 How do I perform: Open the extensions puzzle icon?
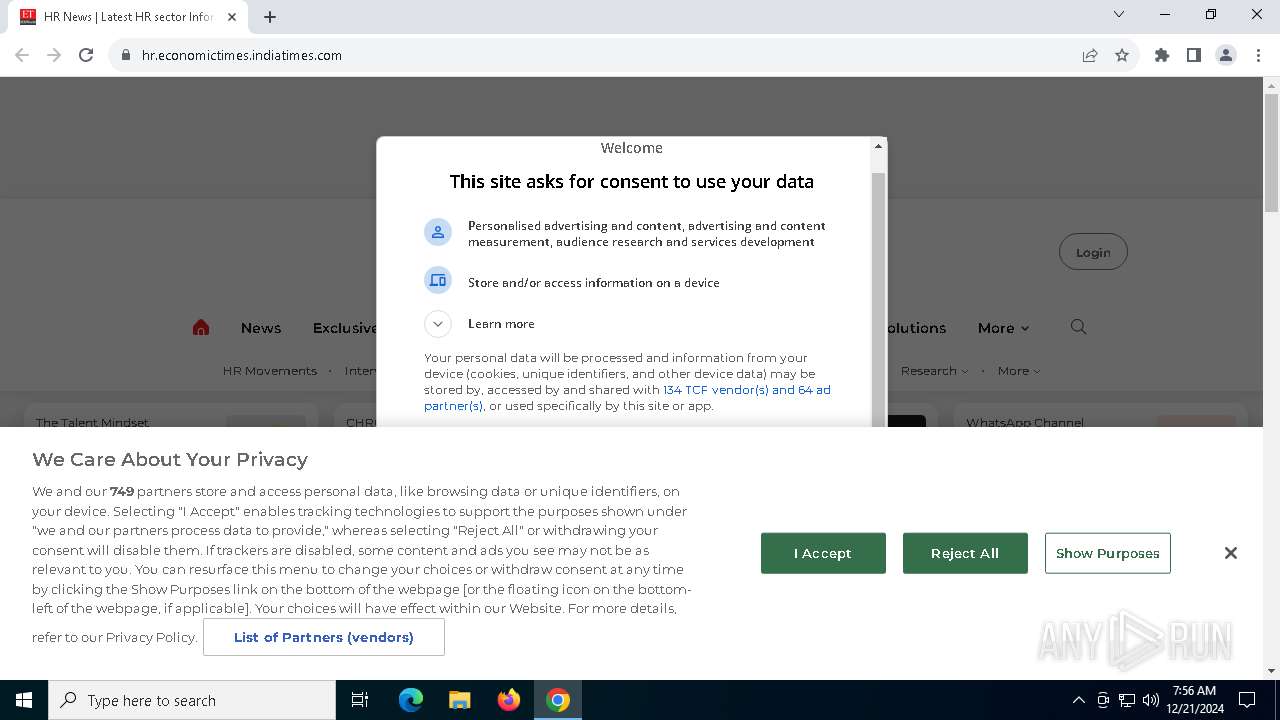click(x=1162, y=55)
